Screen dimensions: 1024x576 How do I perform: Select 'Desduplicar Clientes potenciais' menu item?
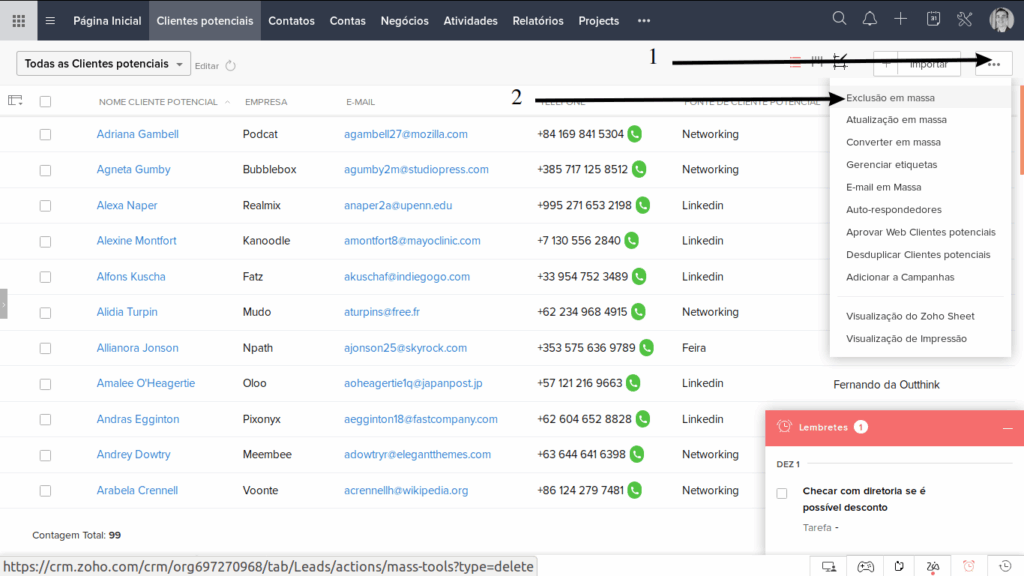tap(920, 255)
